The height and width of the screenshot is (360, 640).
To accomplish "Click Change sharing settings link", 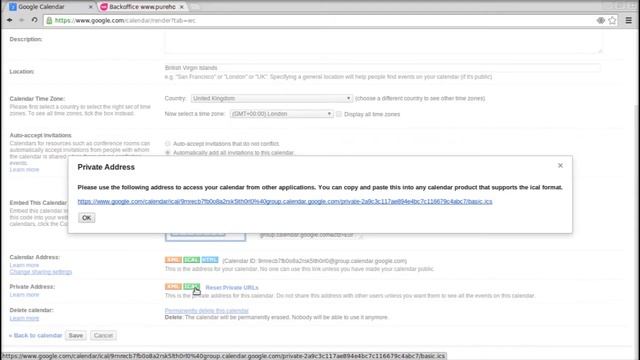I will (41, 272).
